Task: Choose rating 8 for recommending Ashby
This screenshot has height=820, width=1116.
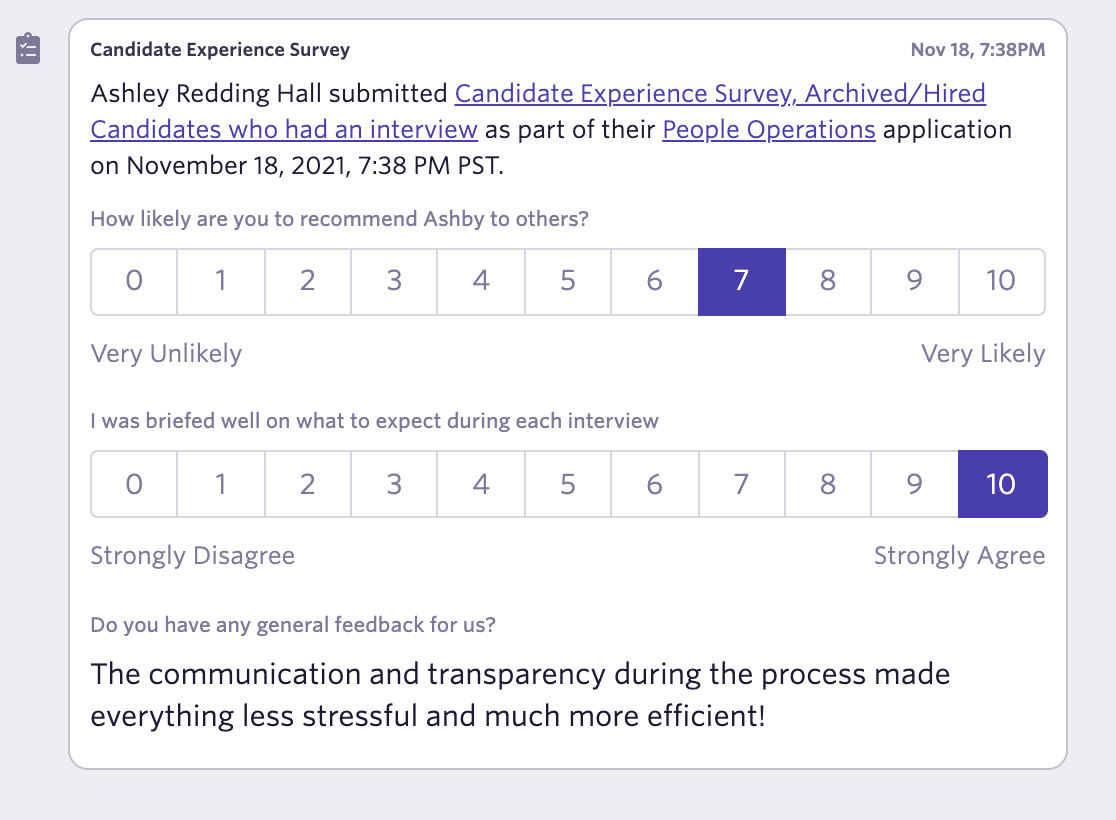Action: pos(828,282)
